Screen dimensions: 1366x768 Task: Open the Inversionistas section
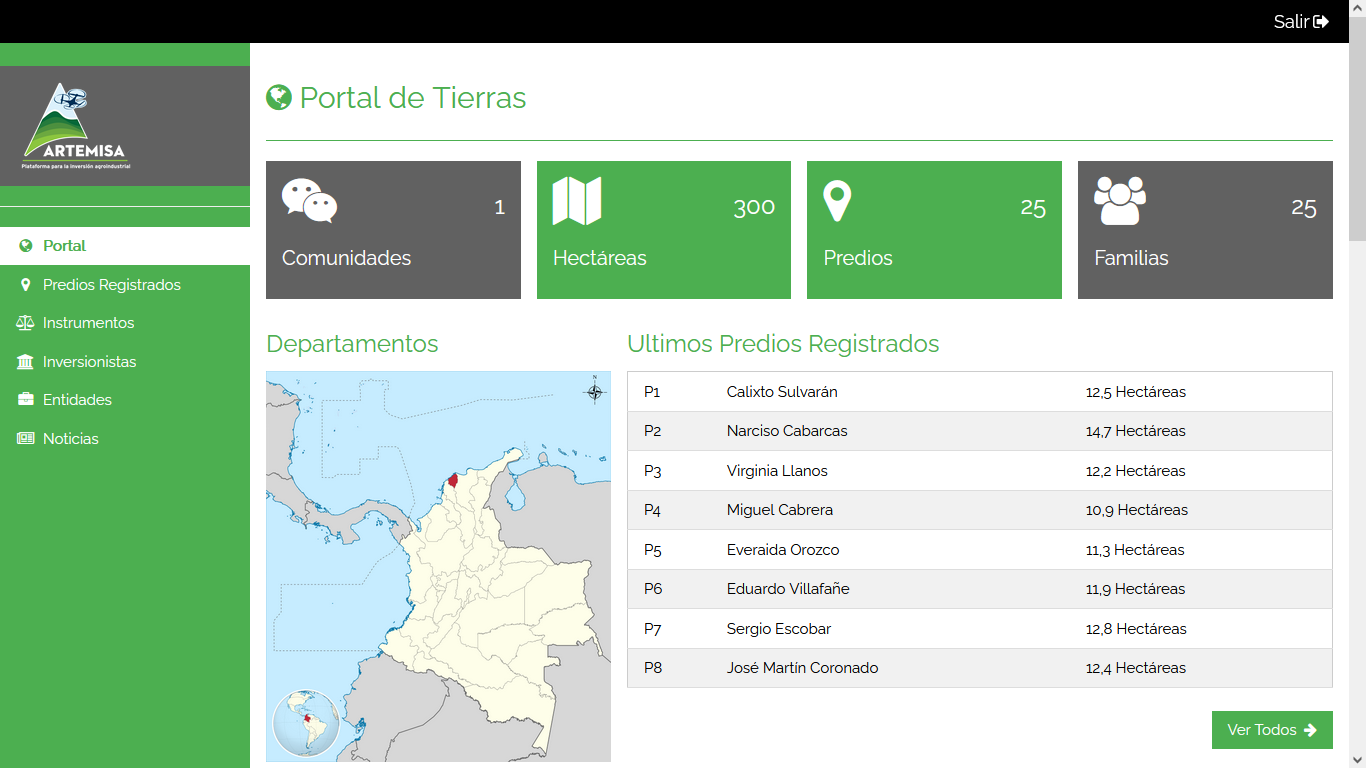tap(125, 362)
